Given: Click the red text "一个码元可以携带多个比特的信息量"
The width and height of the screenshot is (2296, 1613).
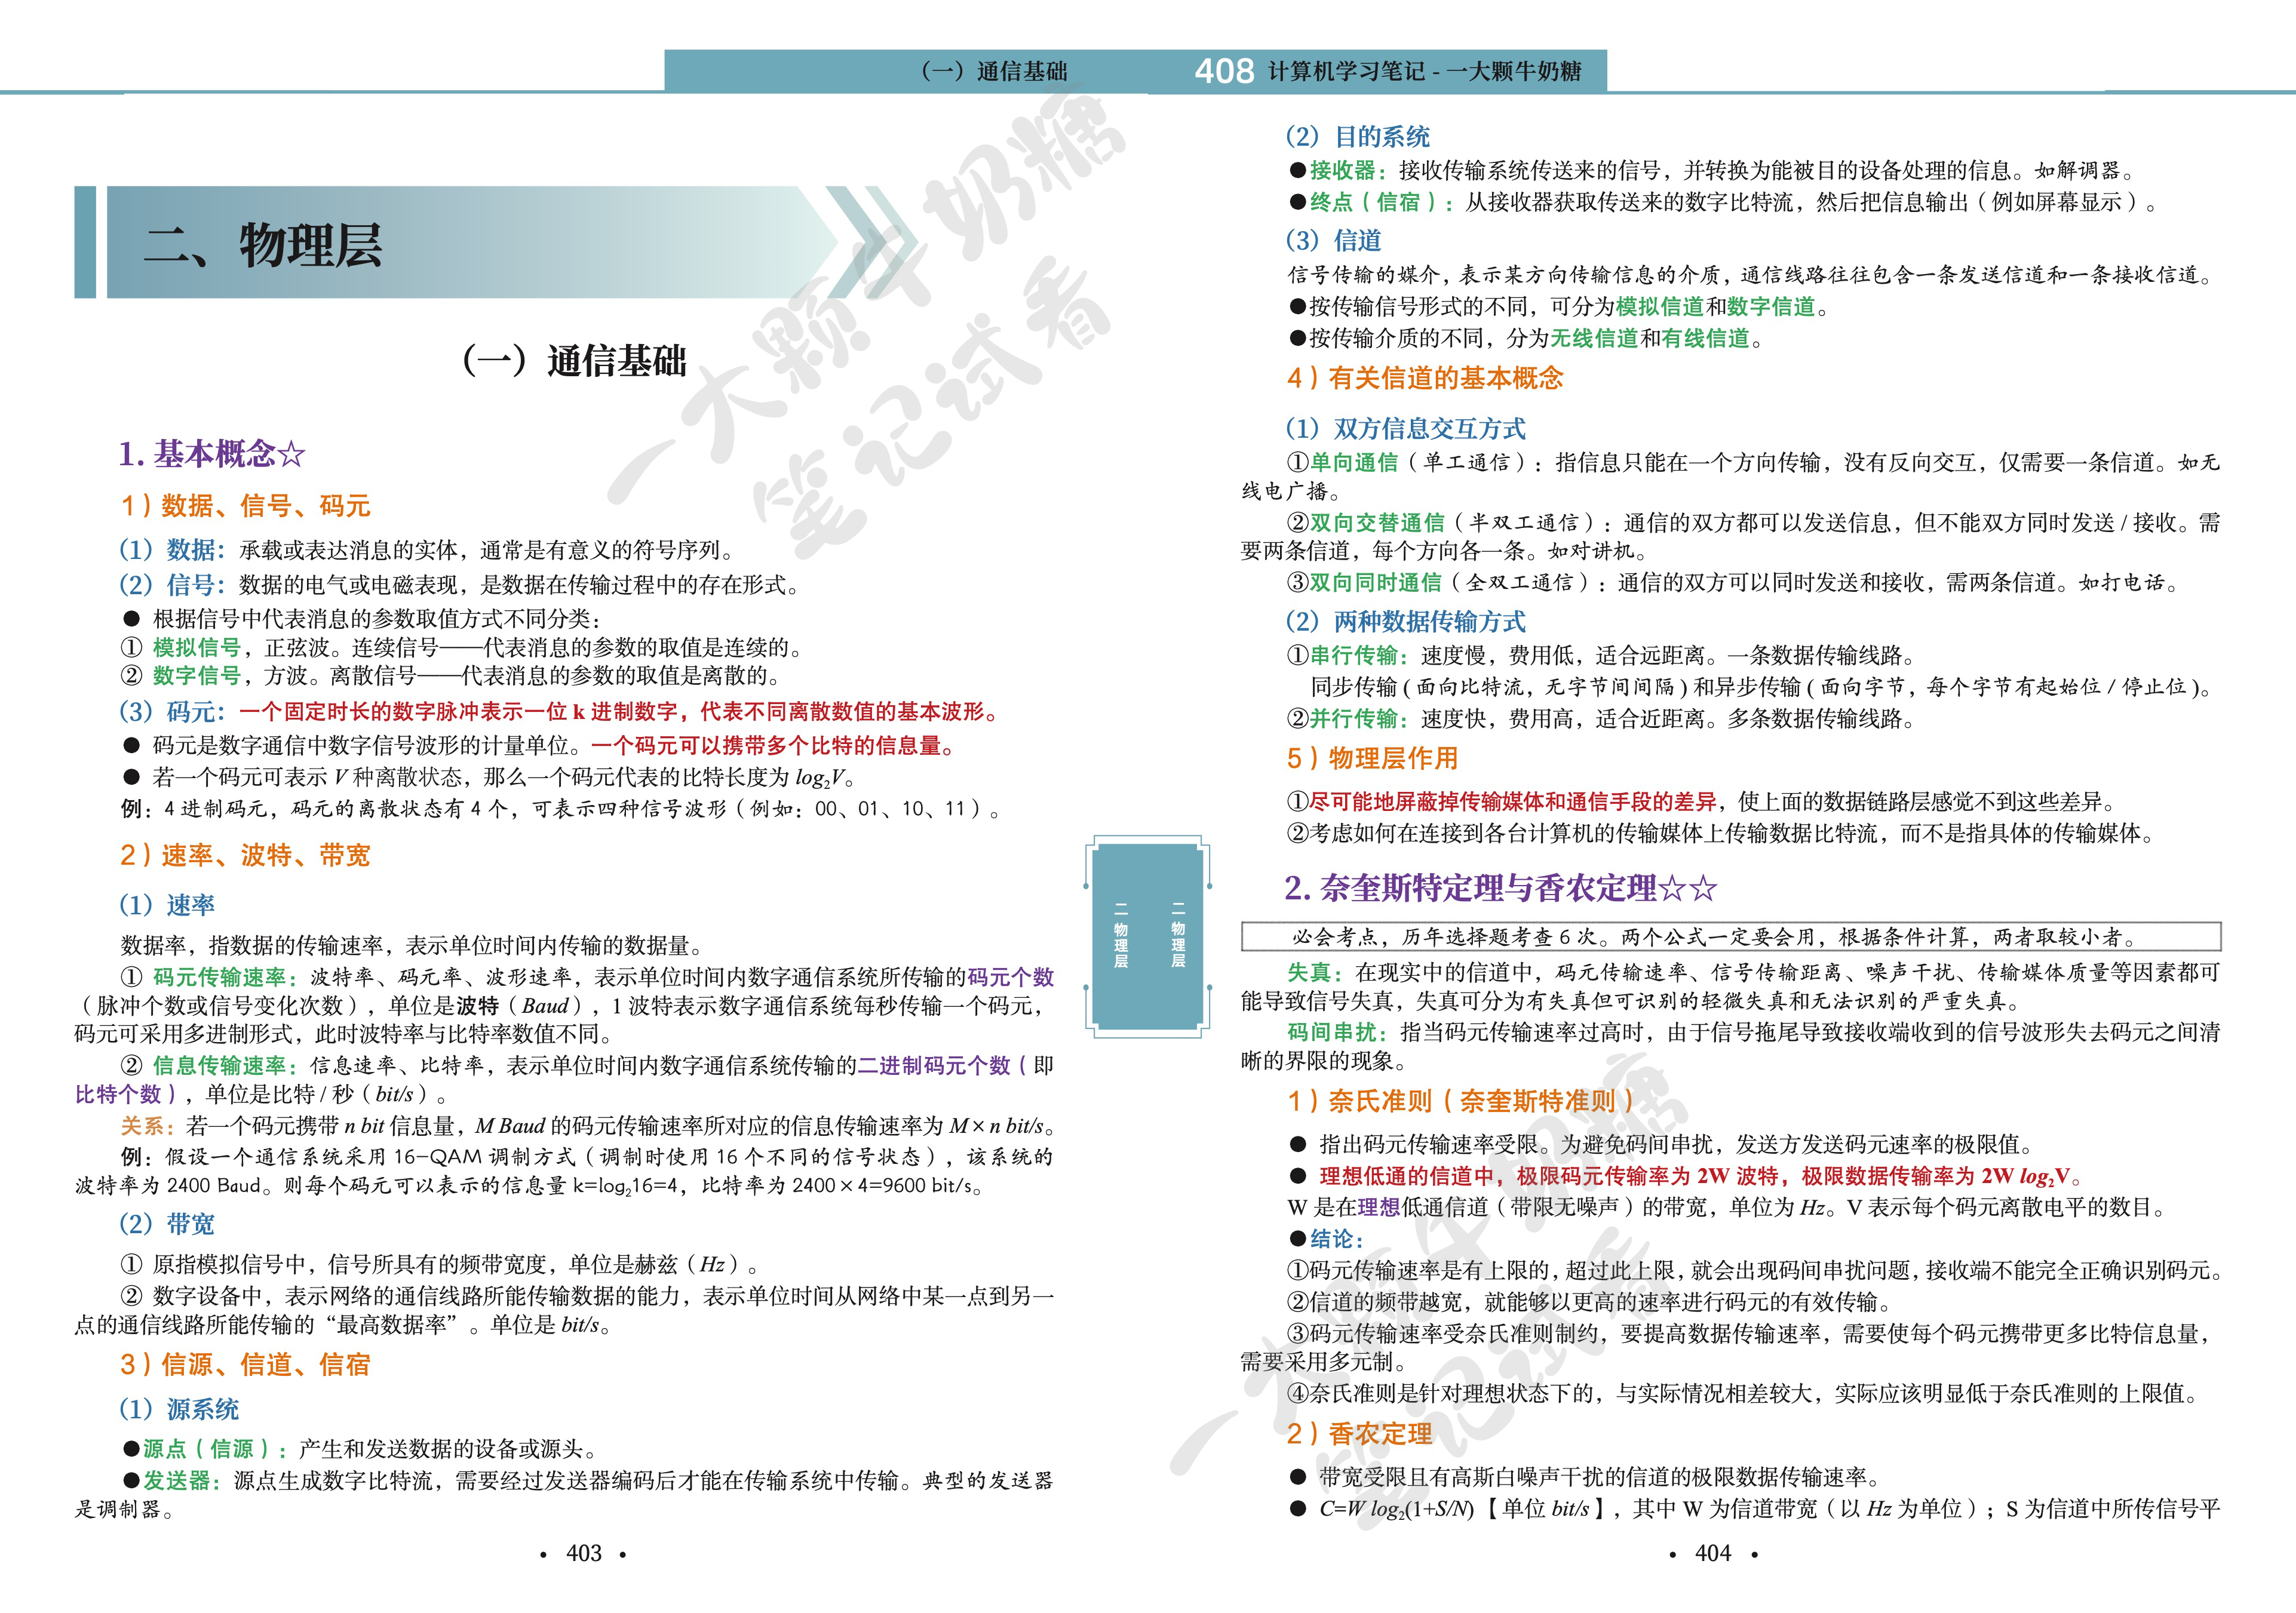Looking at the screenshot, I should (x=766, y=746).
